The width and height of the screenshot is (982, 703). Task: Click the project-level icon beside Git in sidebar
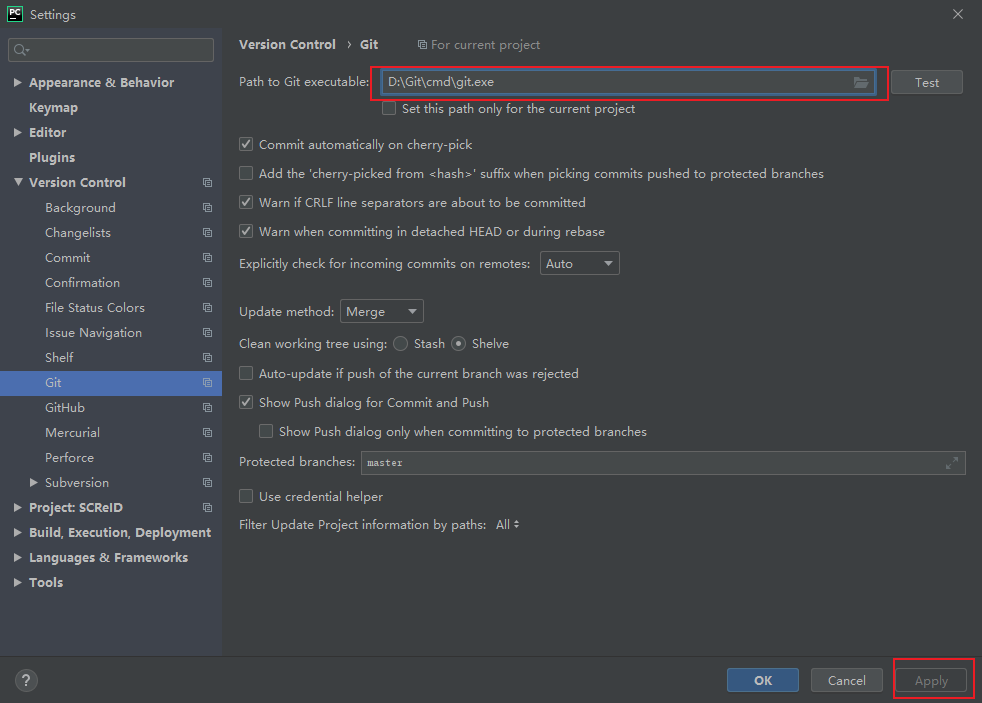point(207,382)
